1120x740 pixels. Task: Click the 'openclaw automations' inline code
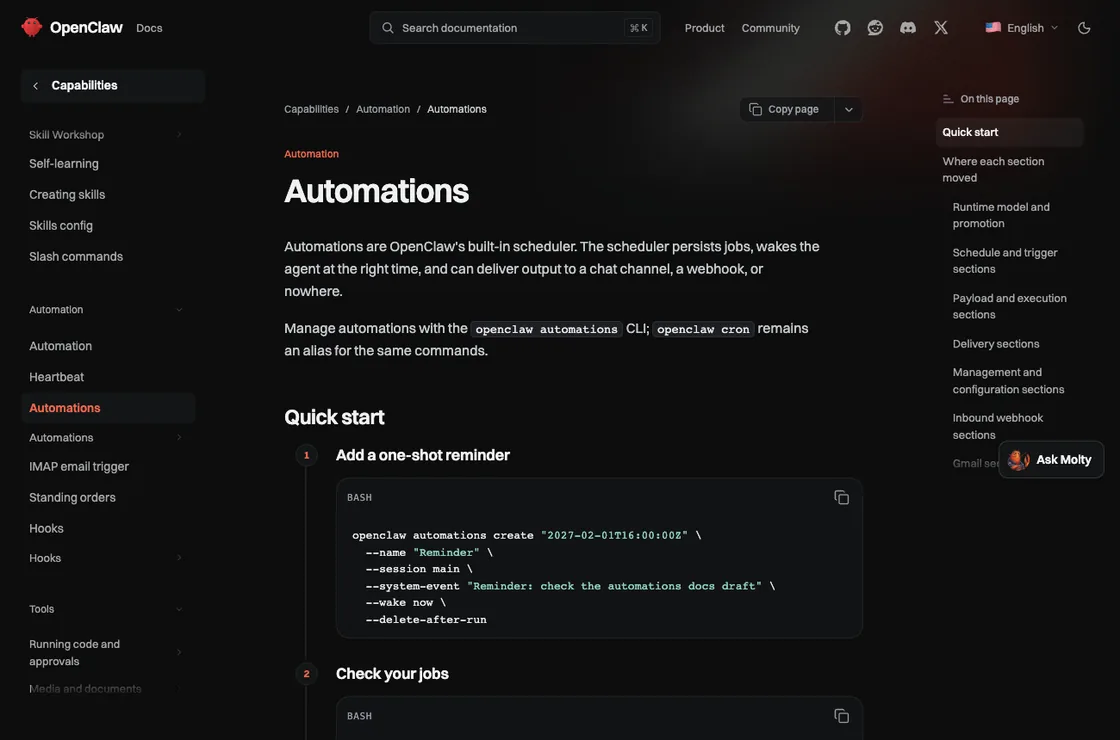pos(546,329)
